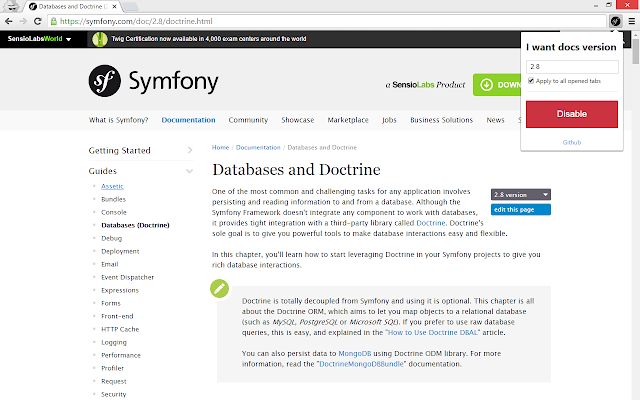This screenshot has height=400, width=640.
Task: Open the Jobs menu item
Action: [x=389, y=120]
